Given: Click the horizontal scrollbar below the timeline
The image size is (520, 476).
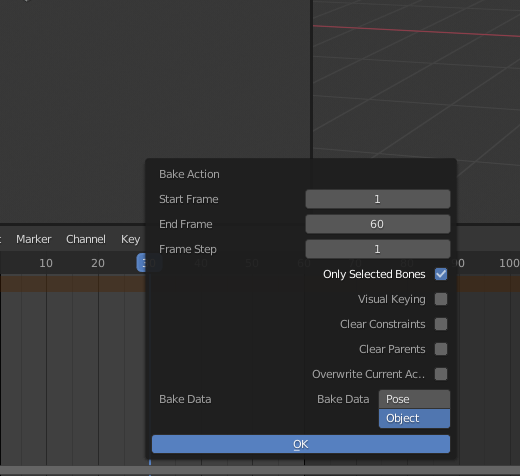Looking at the screenshot, I should click(260, 470).
